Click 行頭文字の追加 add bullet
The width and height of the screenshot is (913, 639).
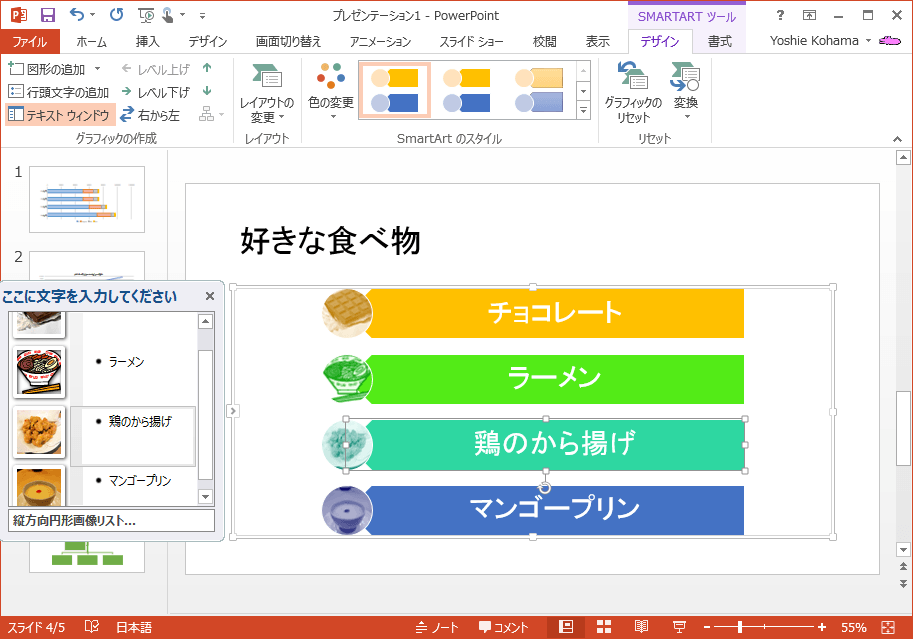pos(59,92)
